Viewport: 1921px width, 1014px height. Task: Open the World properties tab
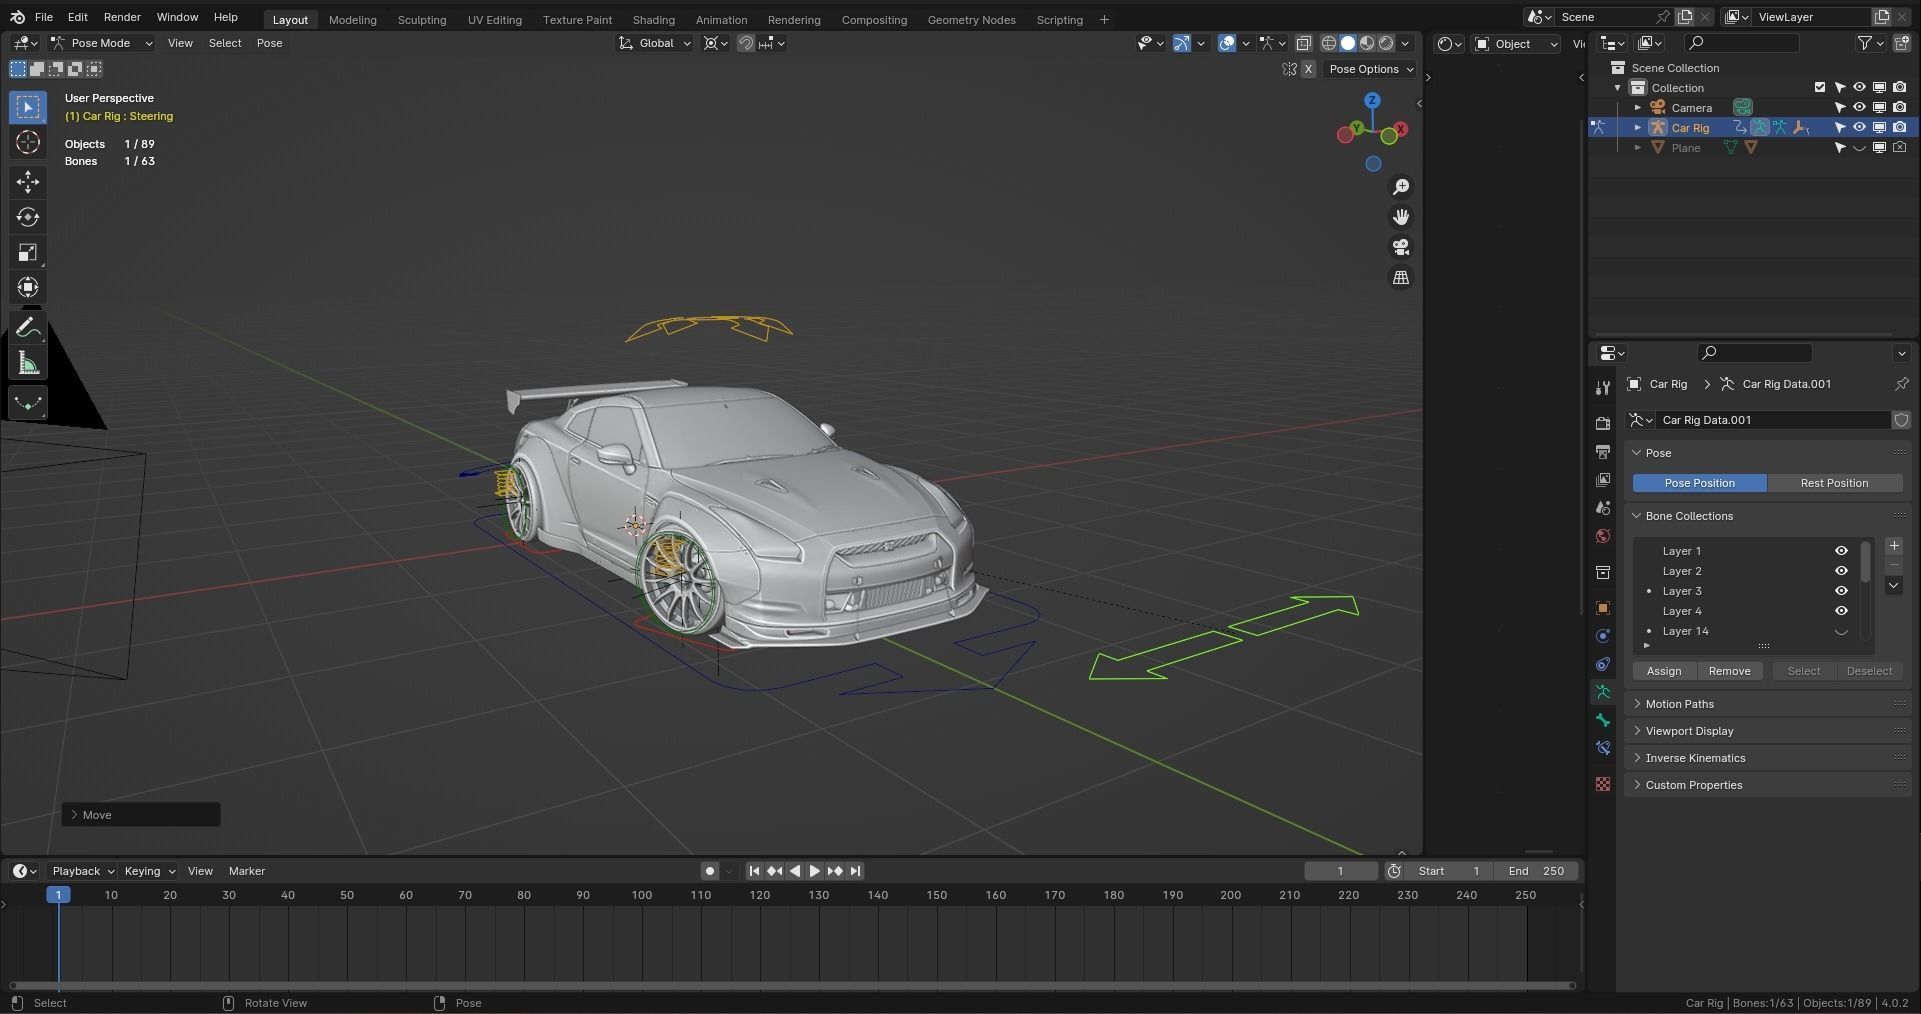1603,536
